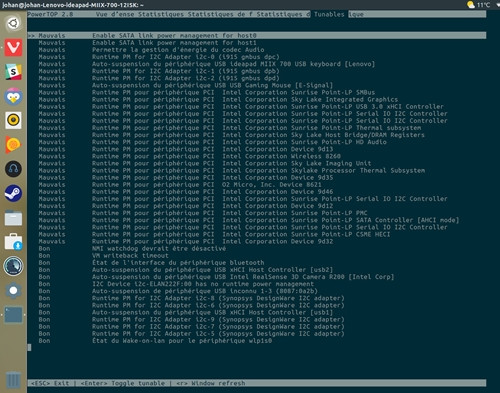Launch Vivaldi browser from the dock

(x=13, y=48)
